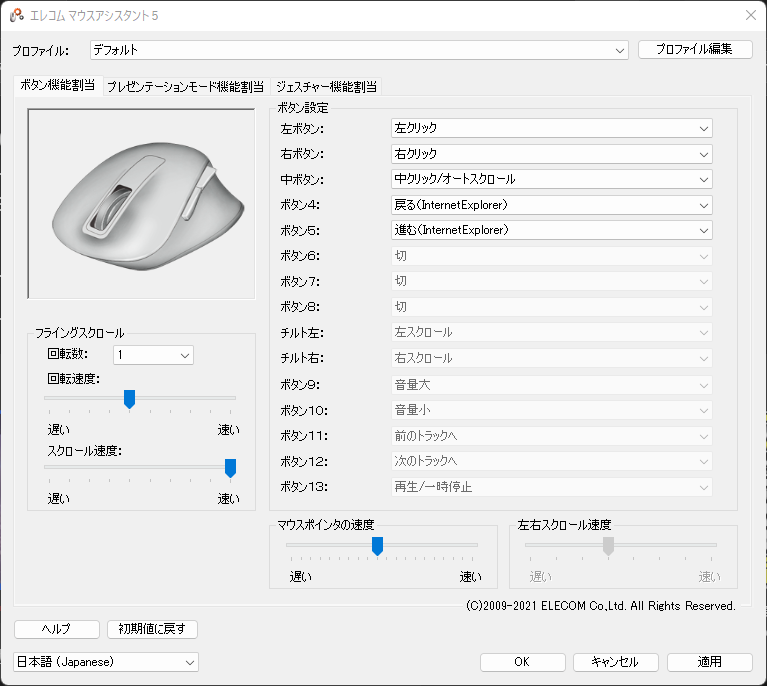Open the ボタン9 dropdown showing 音量大
The image size is (767, 686).
(552, 385)
